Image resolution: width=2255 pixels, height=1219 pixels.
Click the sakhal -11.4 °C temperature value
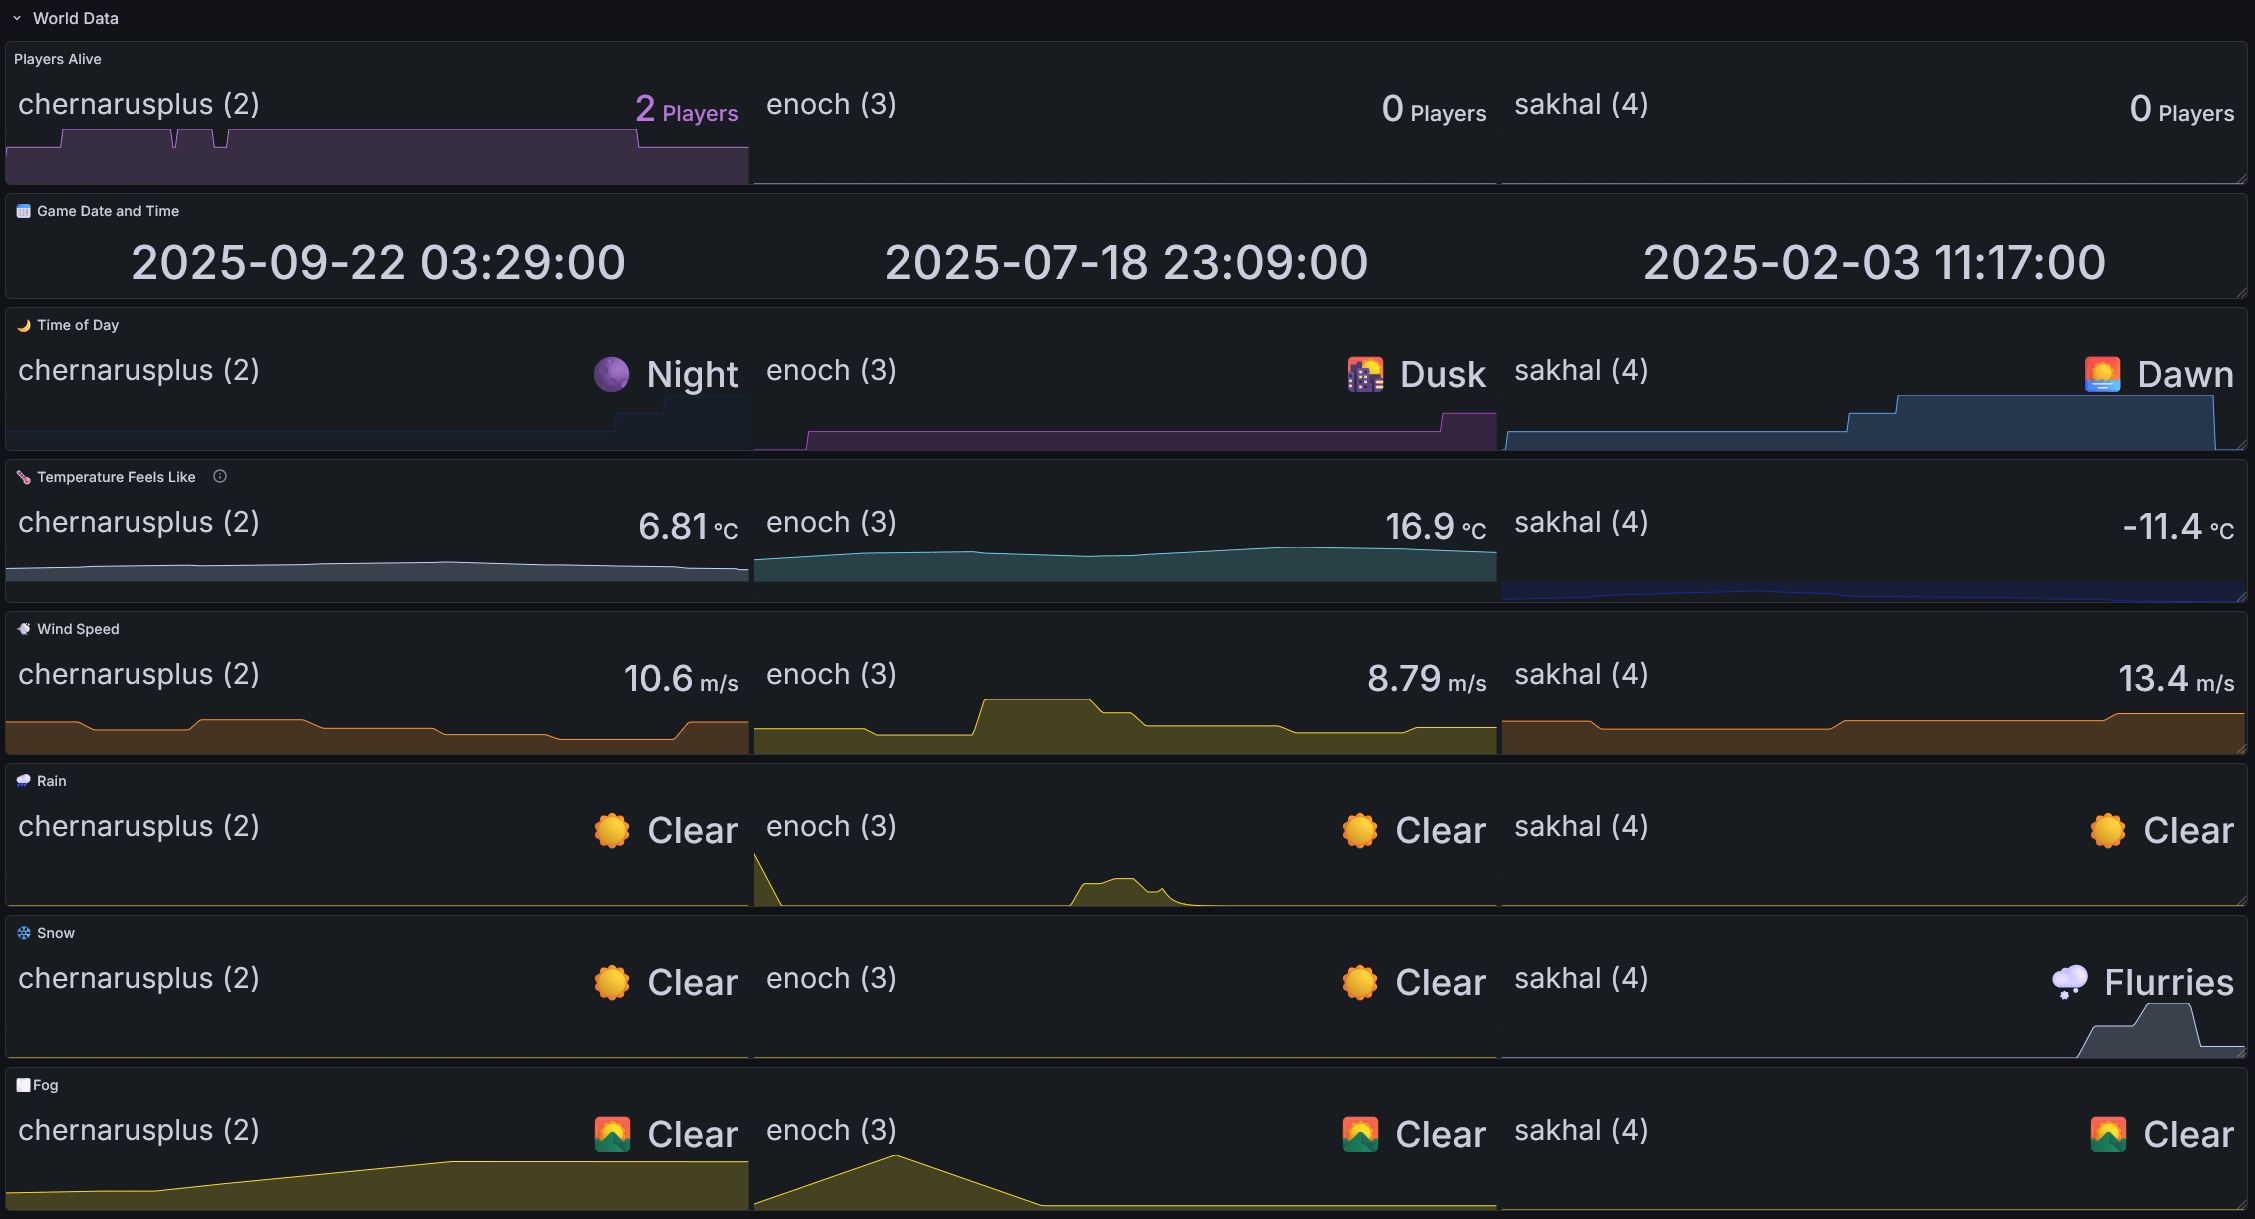coord(2177,527)
